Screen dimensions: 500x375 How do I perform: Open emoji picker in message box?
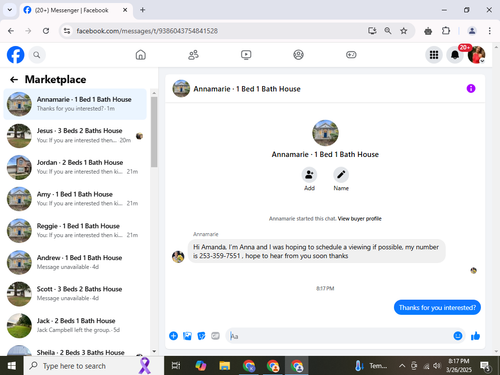point(458,336)
